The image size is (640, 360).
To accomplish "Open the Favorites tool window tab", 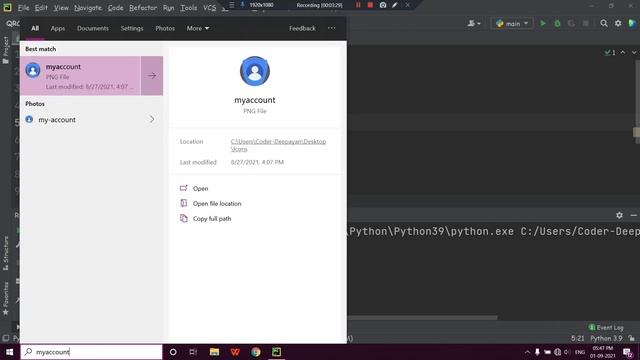I will click(x=6, y=299).
